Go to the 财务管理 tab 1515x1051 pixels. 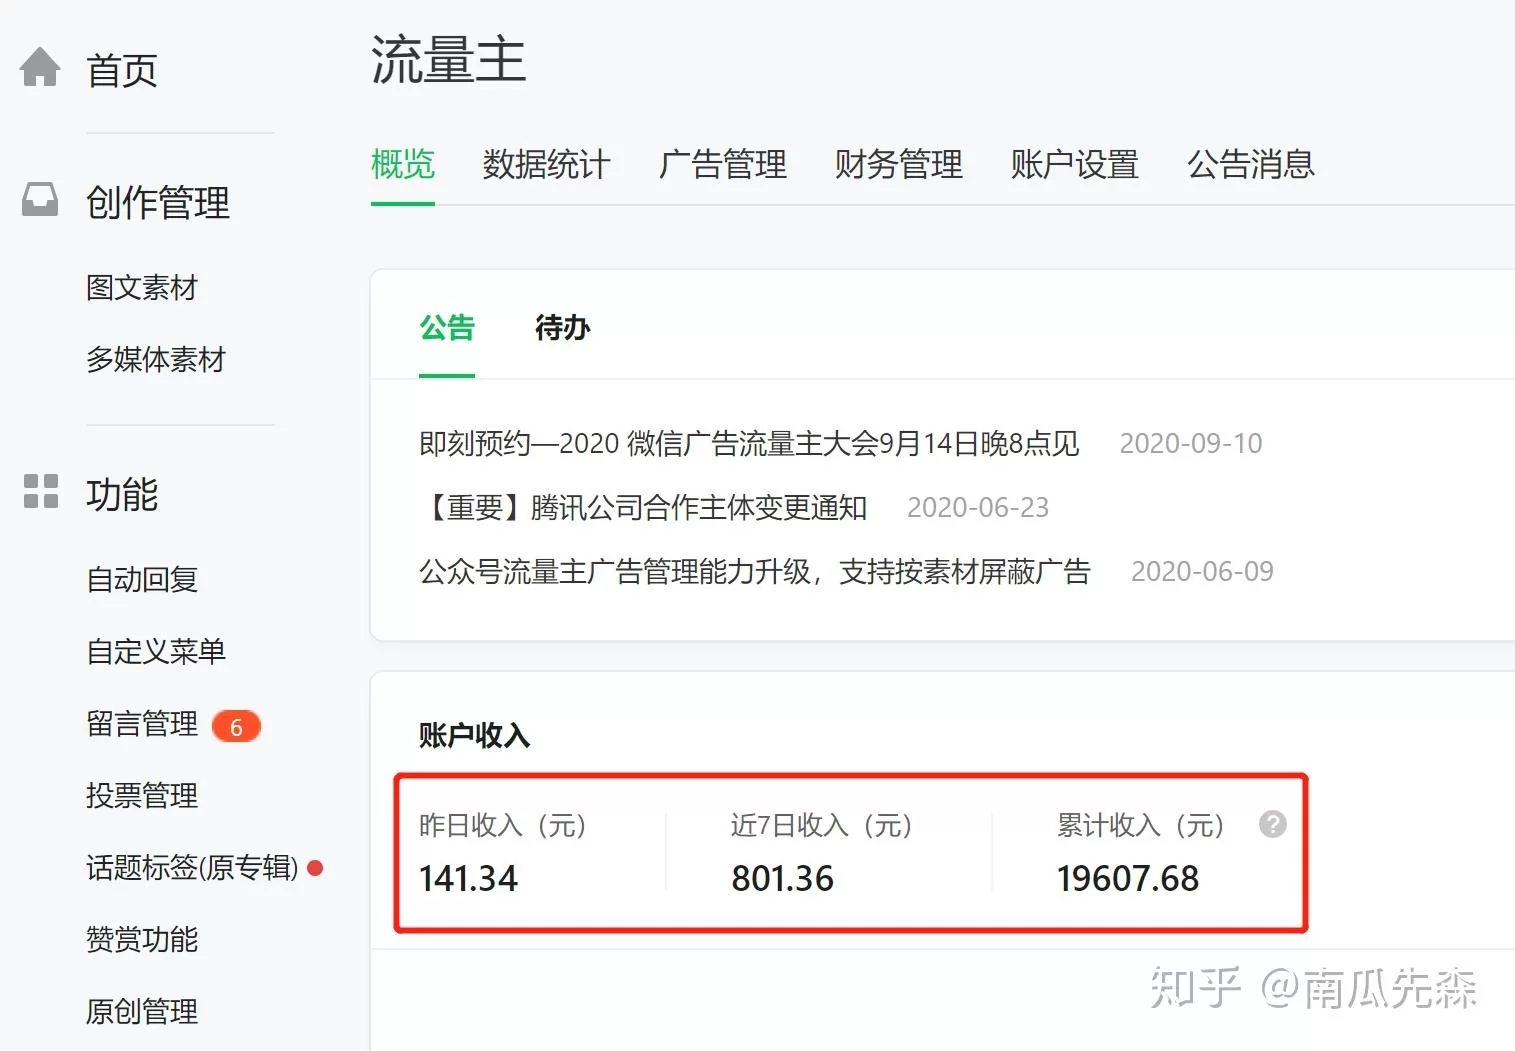(x=898, y=164)
